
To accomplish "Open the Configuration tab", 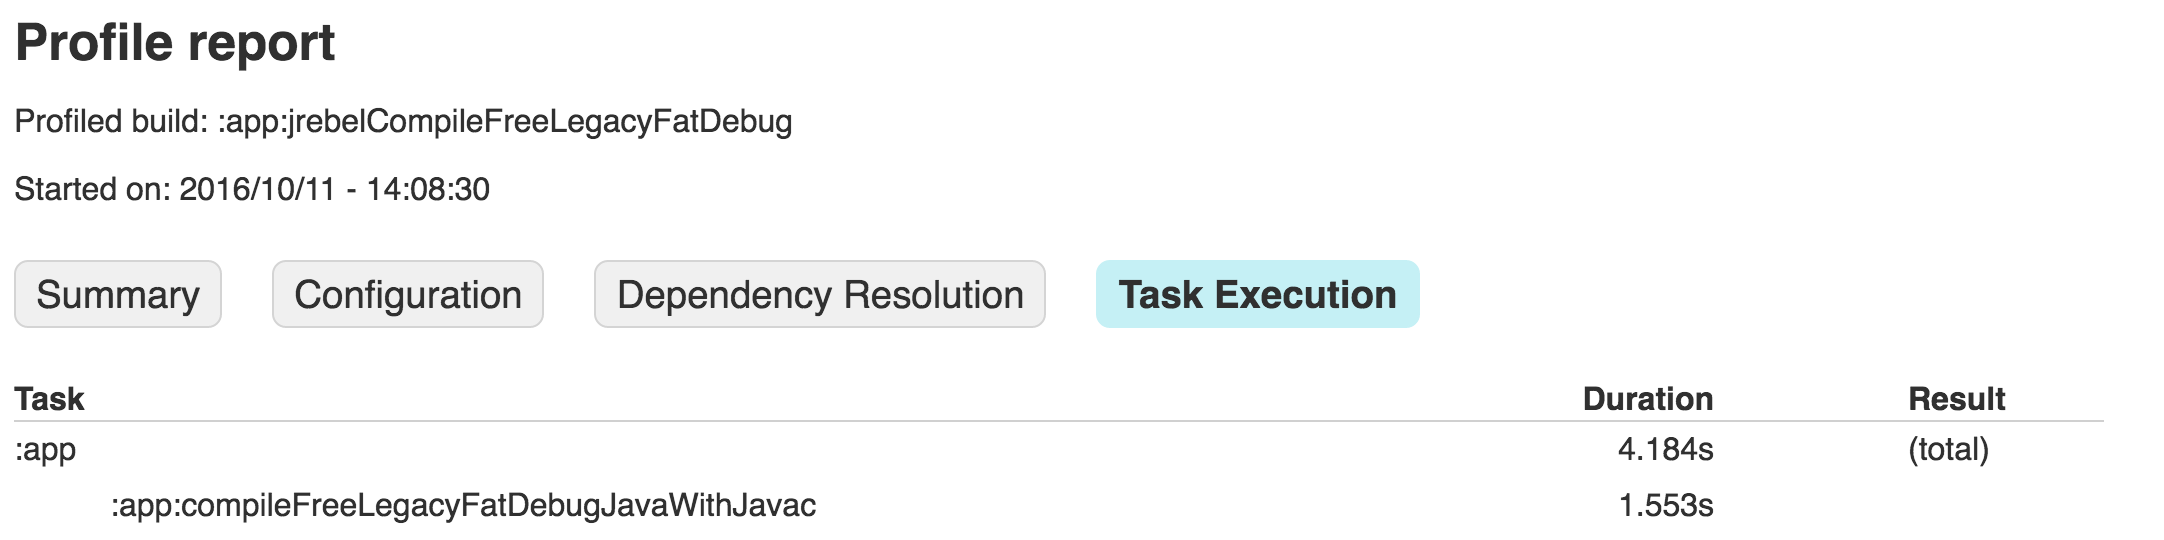I will coord(408,295).
